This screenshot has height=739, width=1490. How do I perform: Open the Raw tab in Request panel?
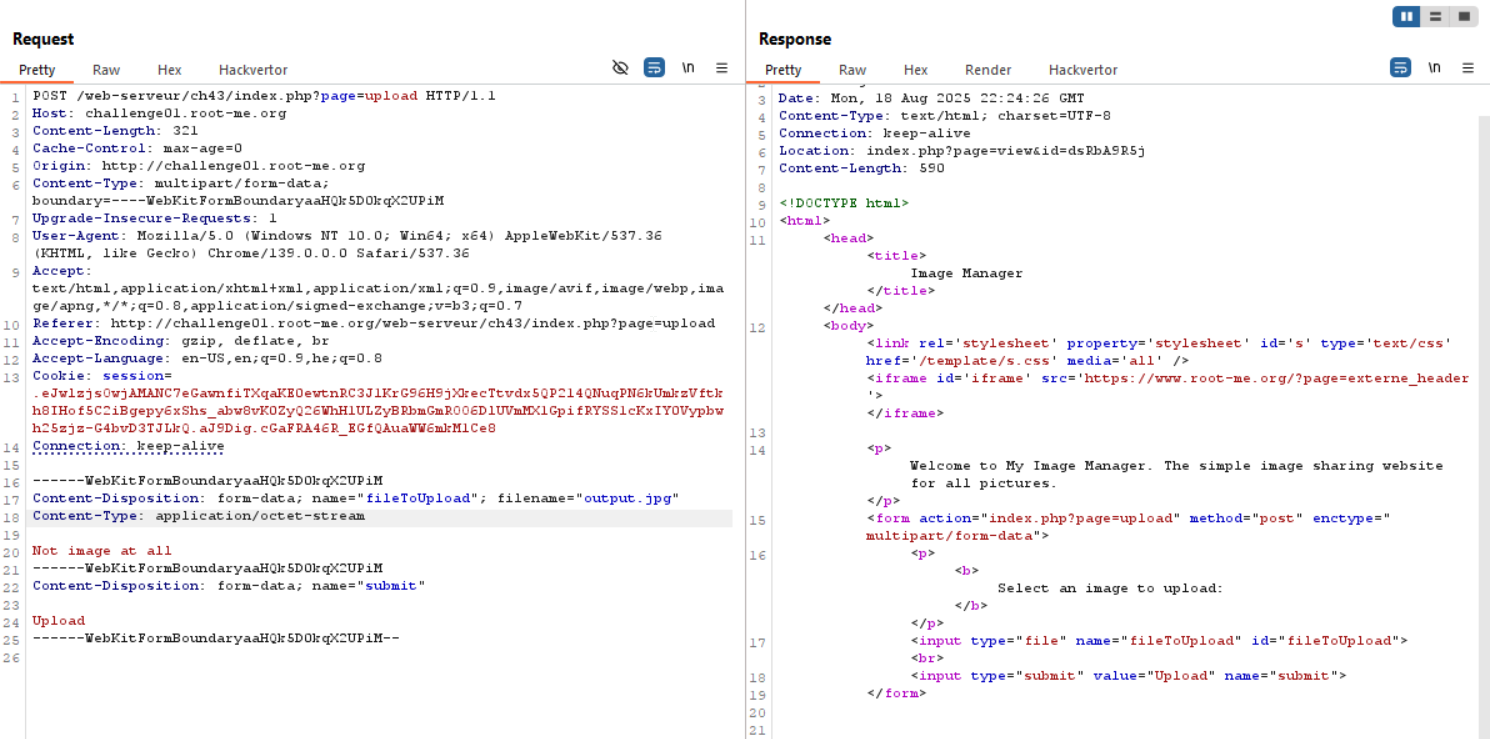tap(106, 70)
